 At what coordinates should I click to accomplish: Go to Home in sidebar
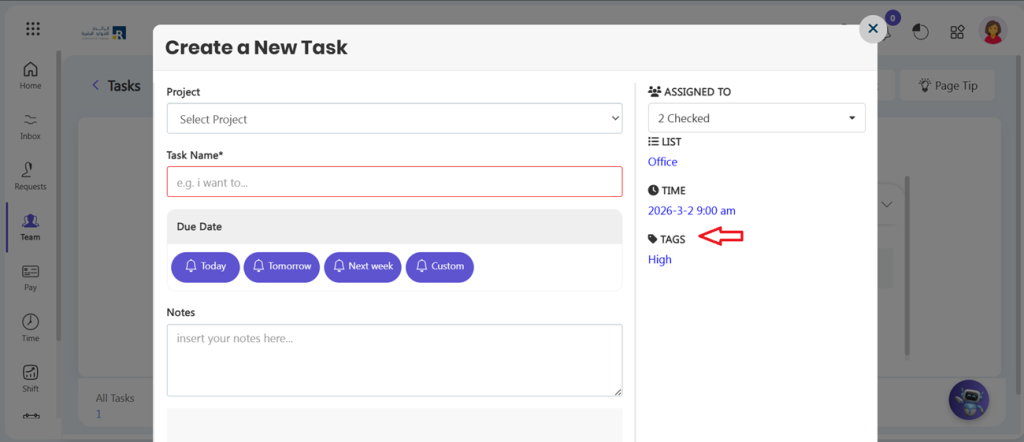(30, 75)
